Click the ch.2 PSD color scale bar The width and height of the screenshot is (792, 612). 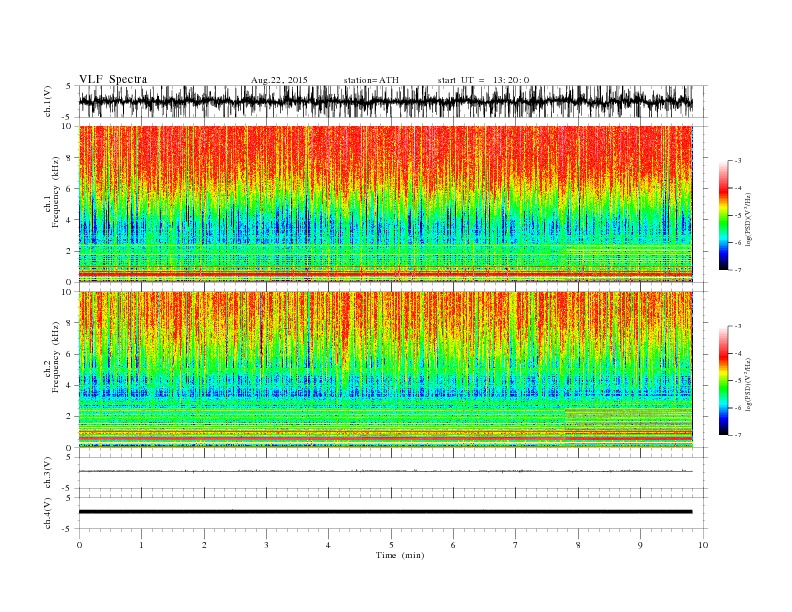tap(723, 381)
